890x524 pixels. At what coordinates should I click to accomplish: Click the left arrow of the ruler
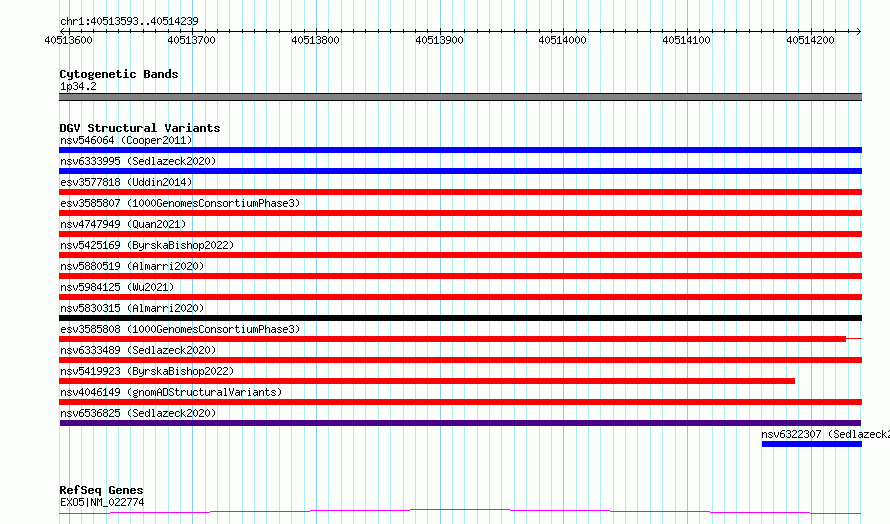tap(62, 31)
